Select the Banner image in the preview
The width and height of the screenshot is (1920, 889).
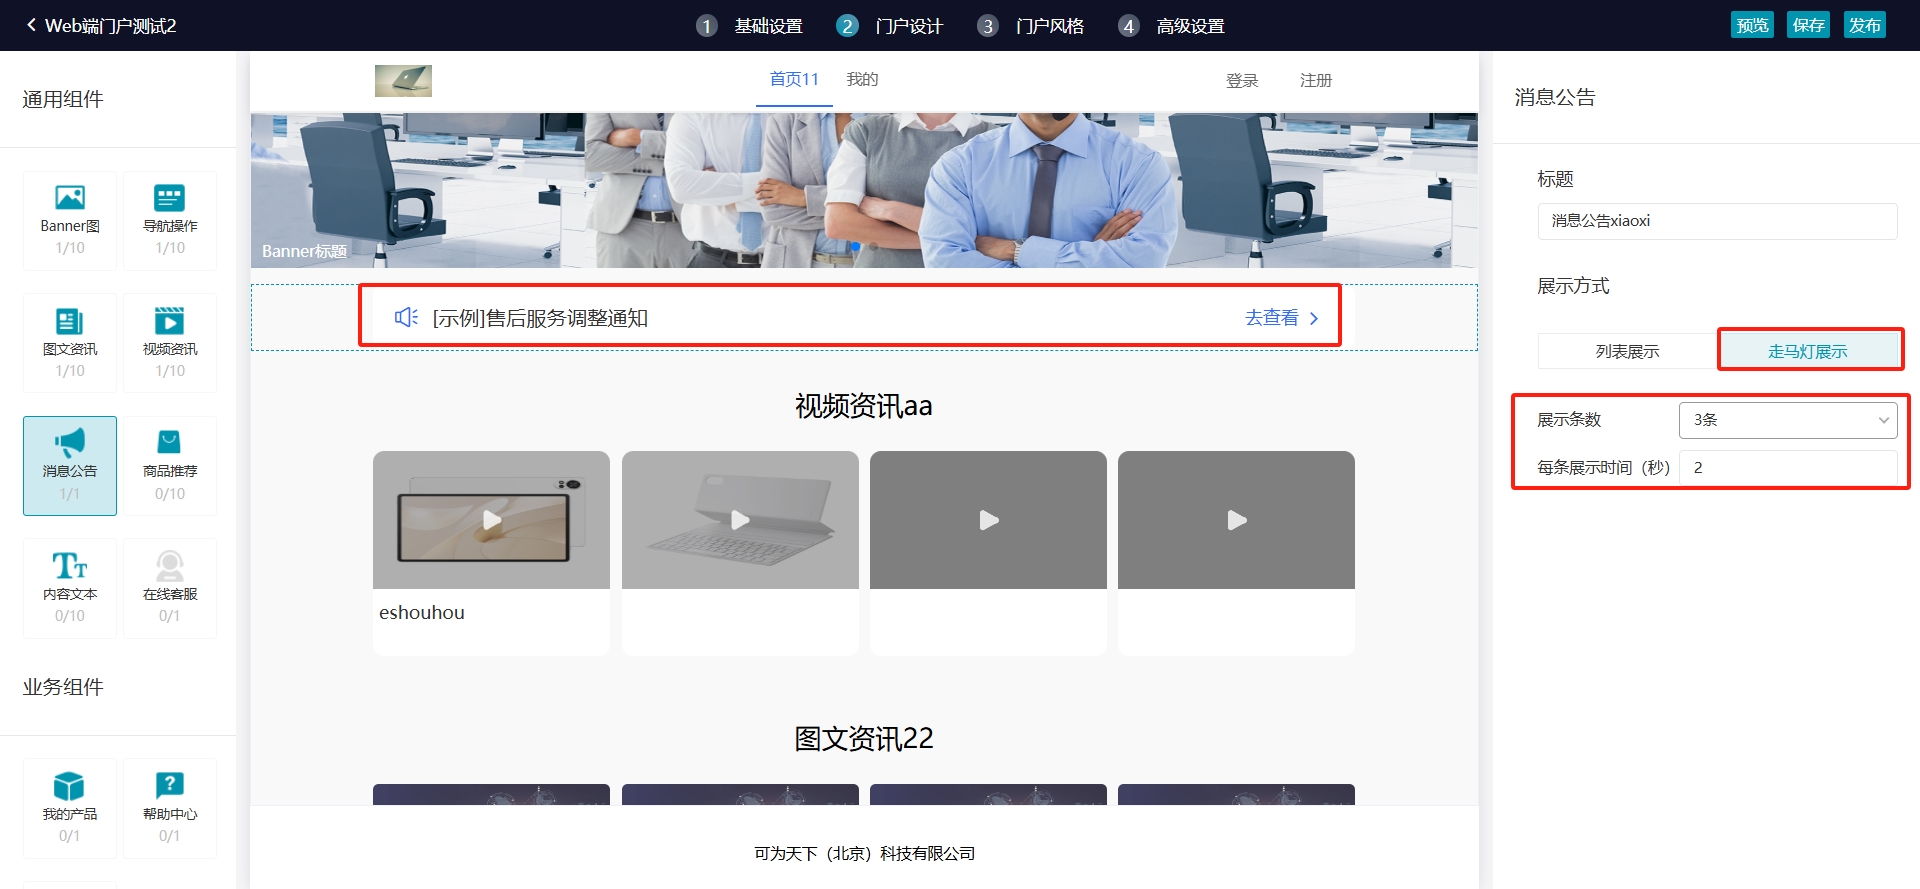coord(864,190)
